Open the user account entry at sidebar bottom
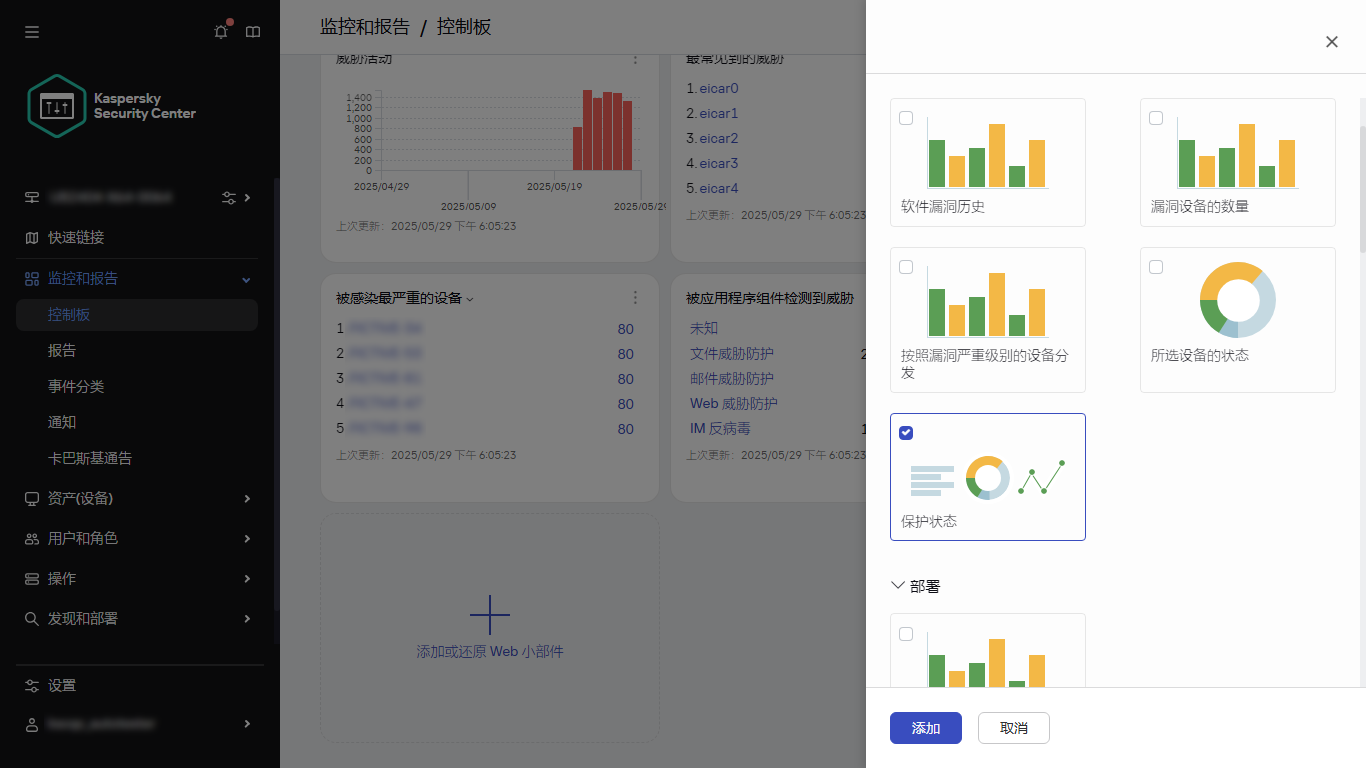This screenshot has width=1366, height=768. (x=100, y=723)
